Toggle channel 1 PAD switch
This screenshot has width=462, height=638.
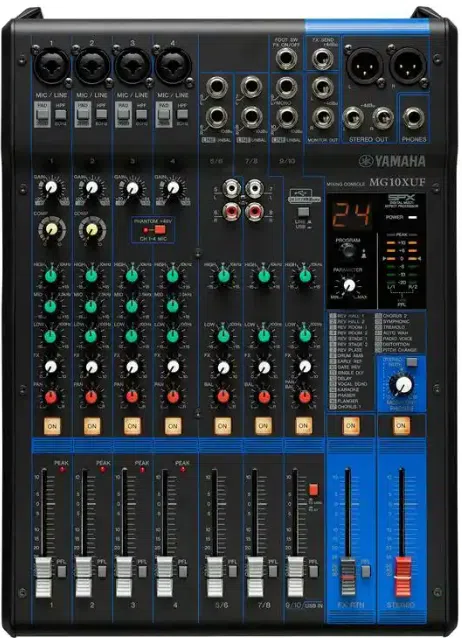pos(42,114)
